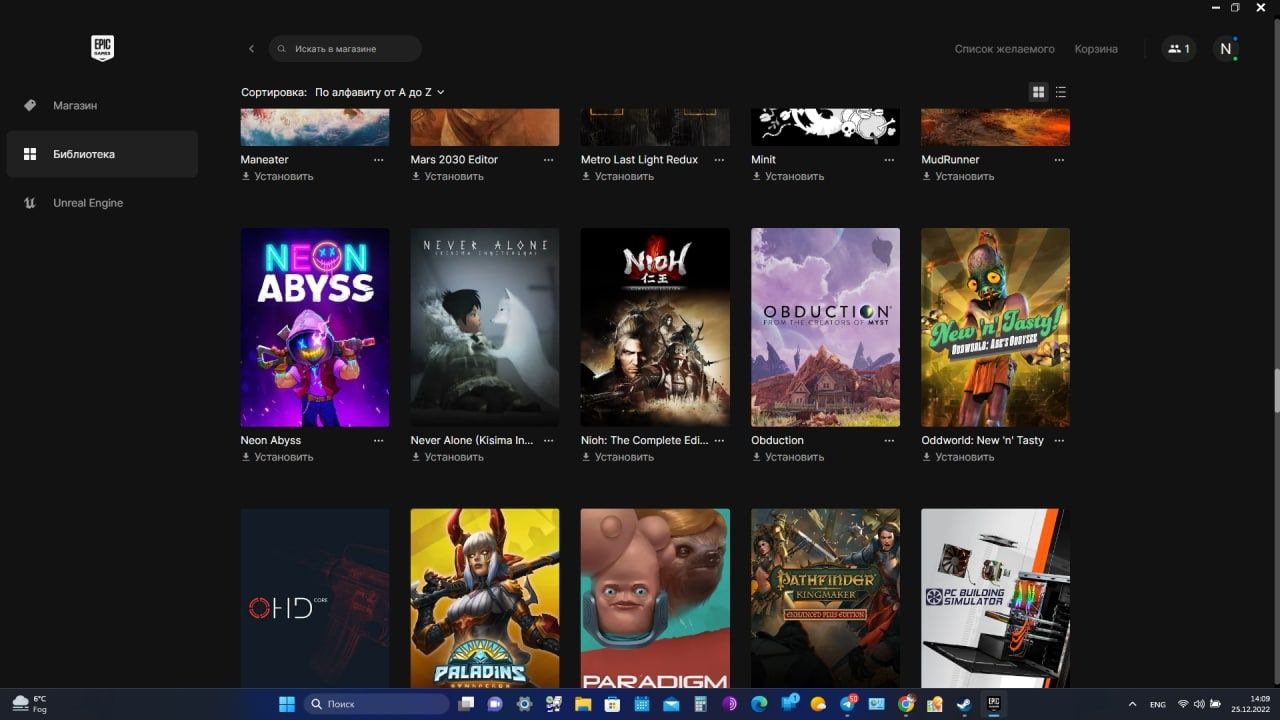Open Telegram from taskbar
Viewport: 1280px width, 720px height.
(x=848, y=704)
